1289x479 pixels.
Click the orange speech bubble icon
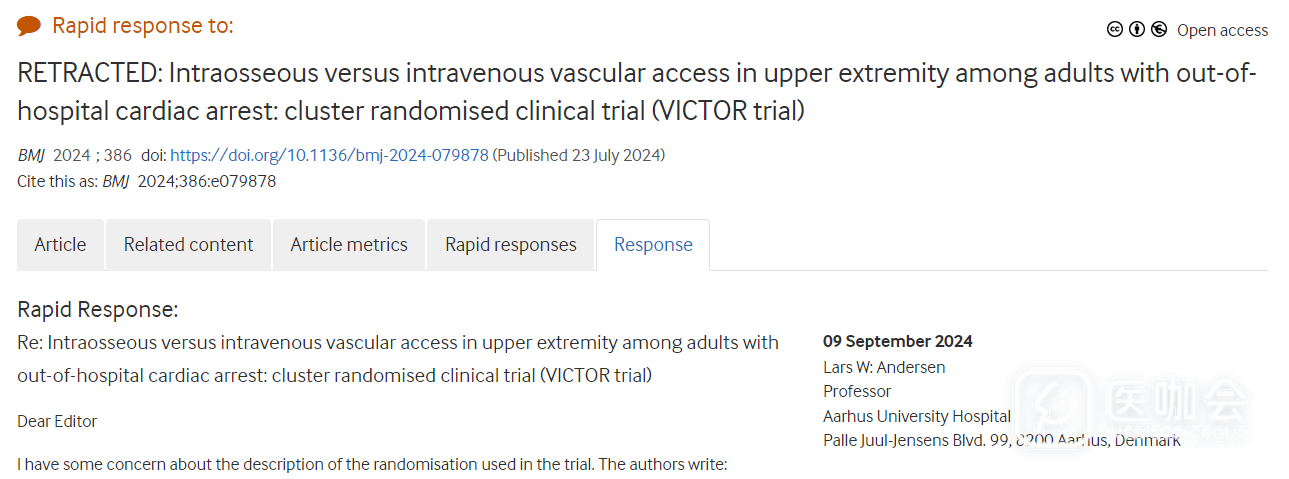tap(29, 26)
